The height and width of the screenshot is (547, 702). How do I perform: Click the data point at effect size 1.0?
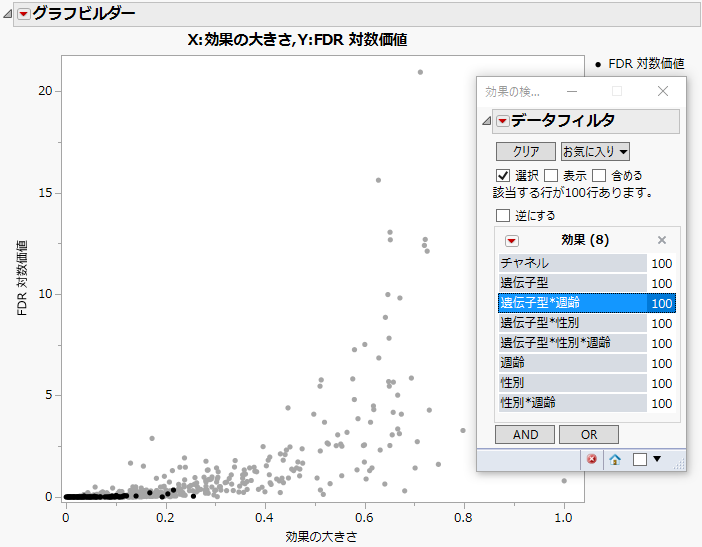pyautogui.click(x=564, y=481)
